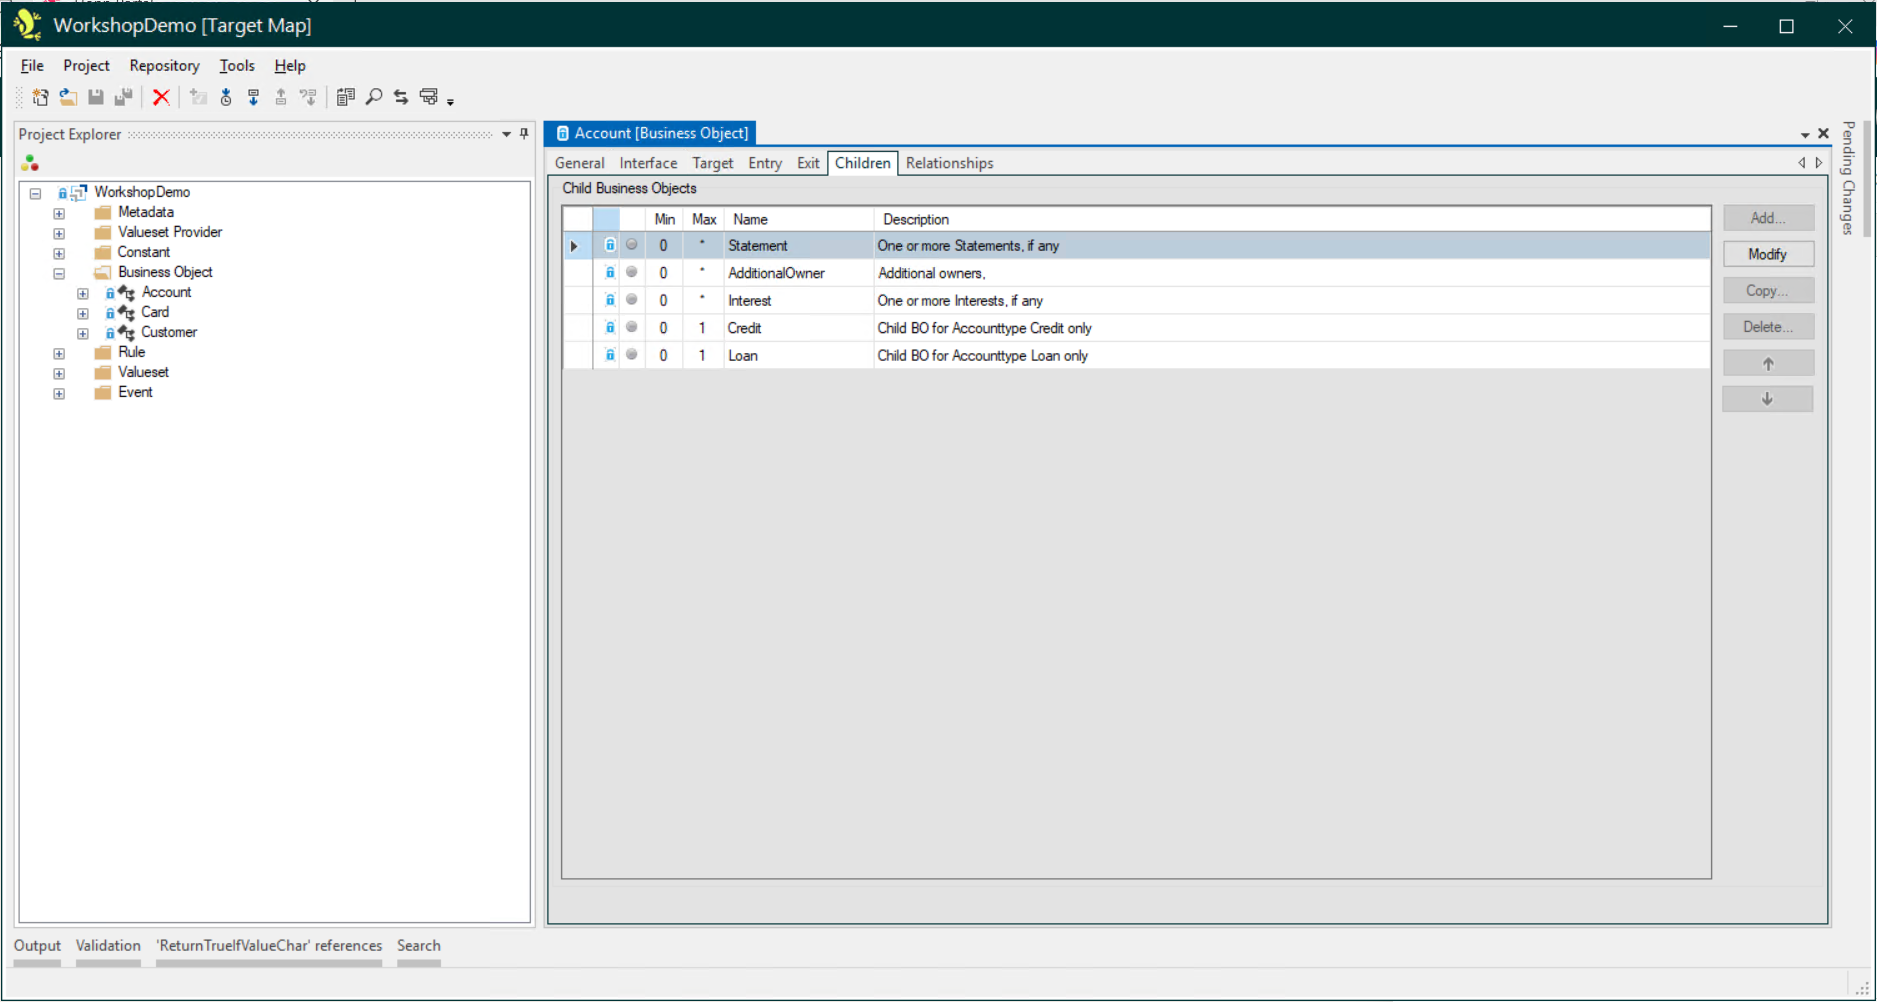Screen dimensions: 1877x1002
Task: Click the swap arrows toolbar icon
Action: pyautogui.click(x=401, y=97)
